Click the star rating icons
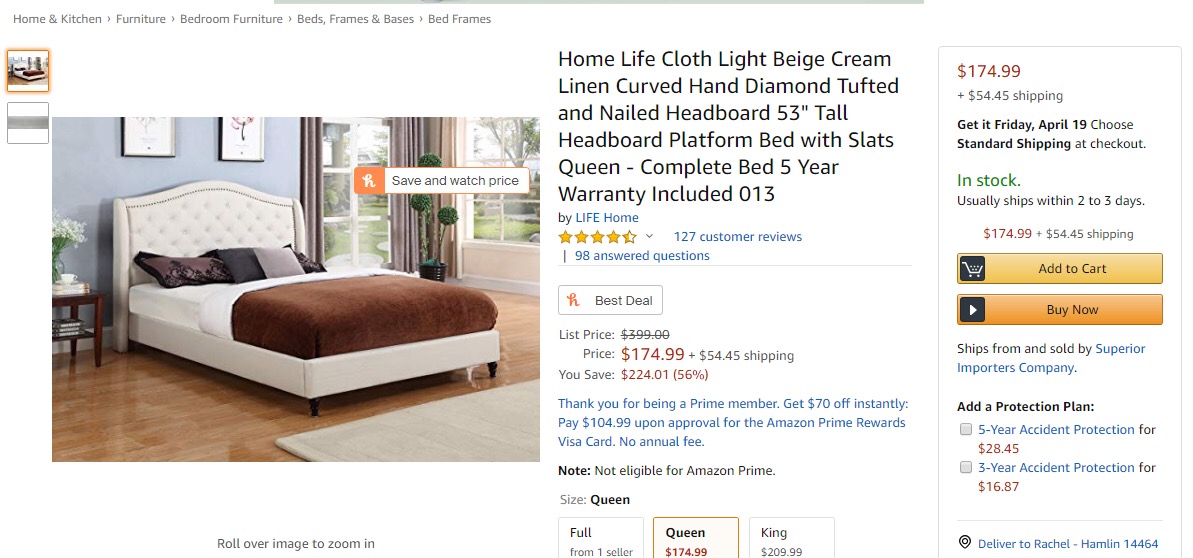 click(x=597, y=237)
